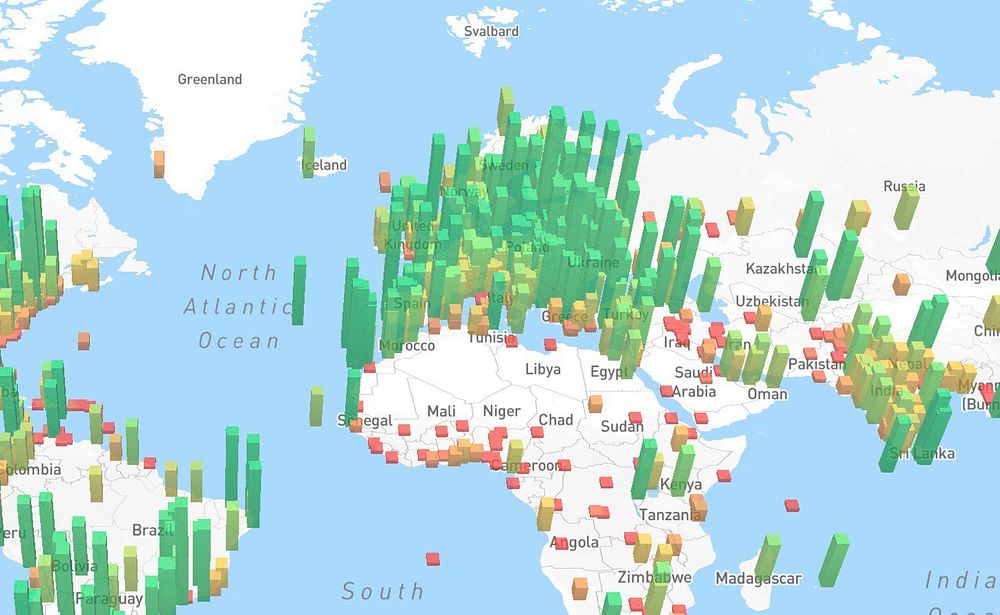Click the lone red marker in South Atlantic
This screenshot has height=615, width=1000.
click(x=433, y=559)
